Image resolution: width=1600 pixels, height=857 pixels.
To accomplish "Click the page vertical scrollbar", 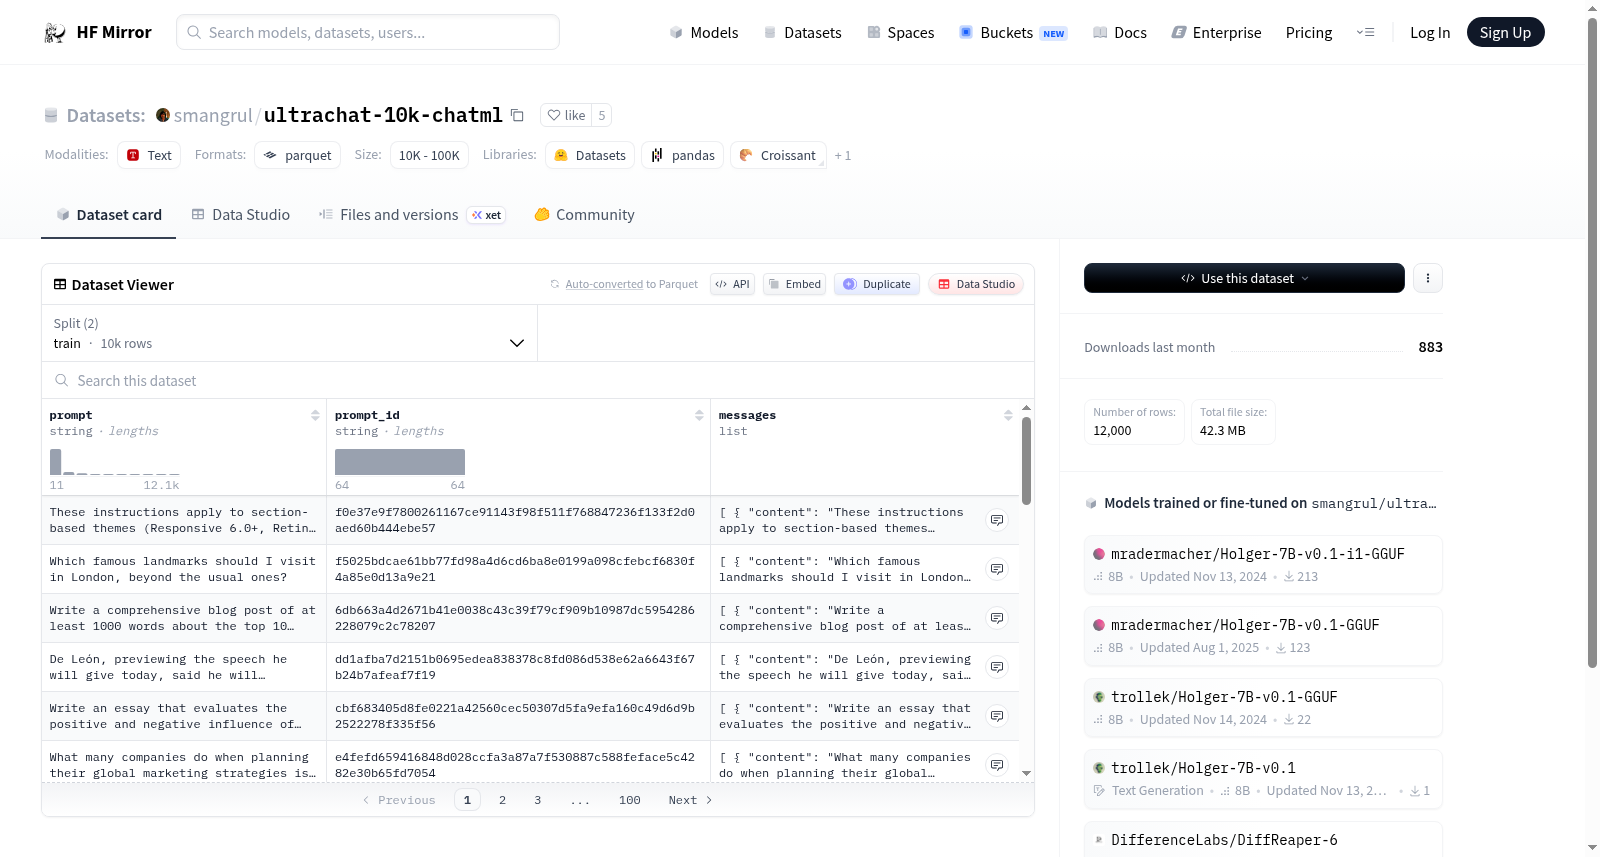I will (1592, 342).
